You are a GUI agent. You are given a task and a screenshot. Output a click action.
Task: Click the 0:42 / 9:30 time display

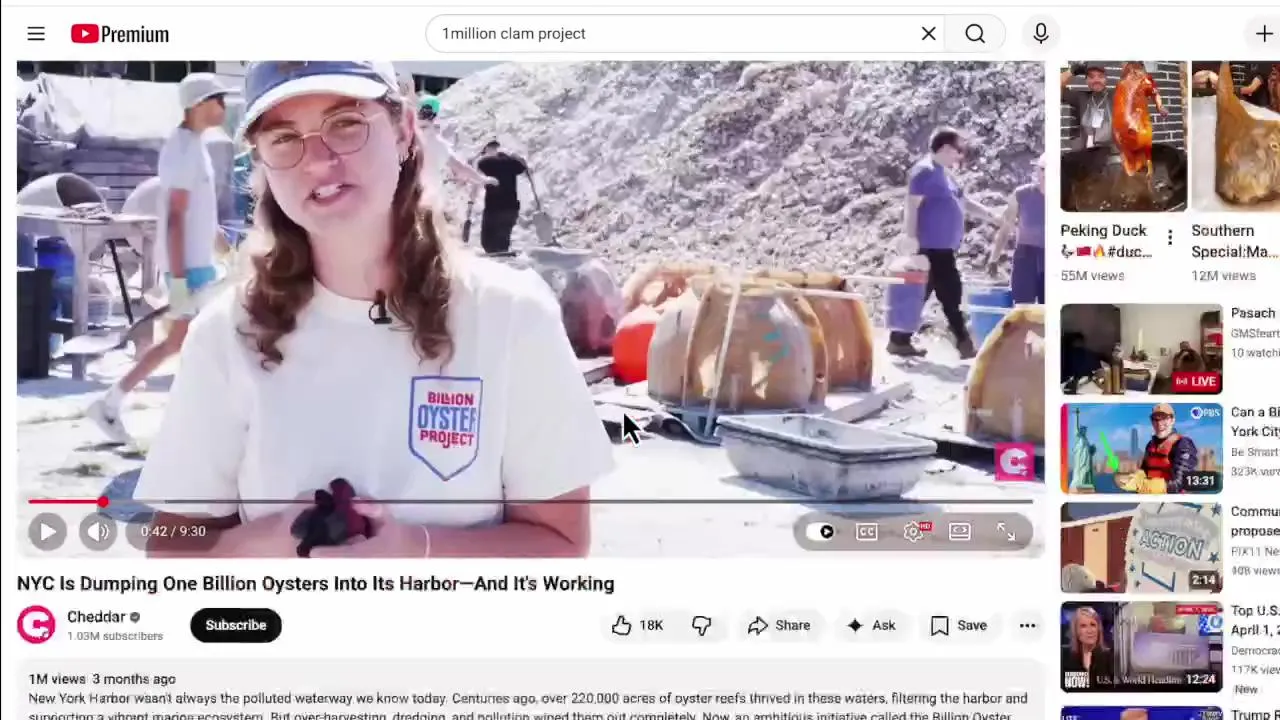(x=173, y=532)
